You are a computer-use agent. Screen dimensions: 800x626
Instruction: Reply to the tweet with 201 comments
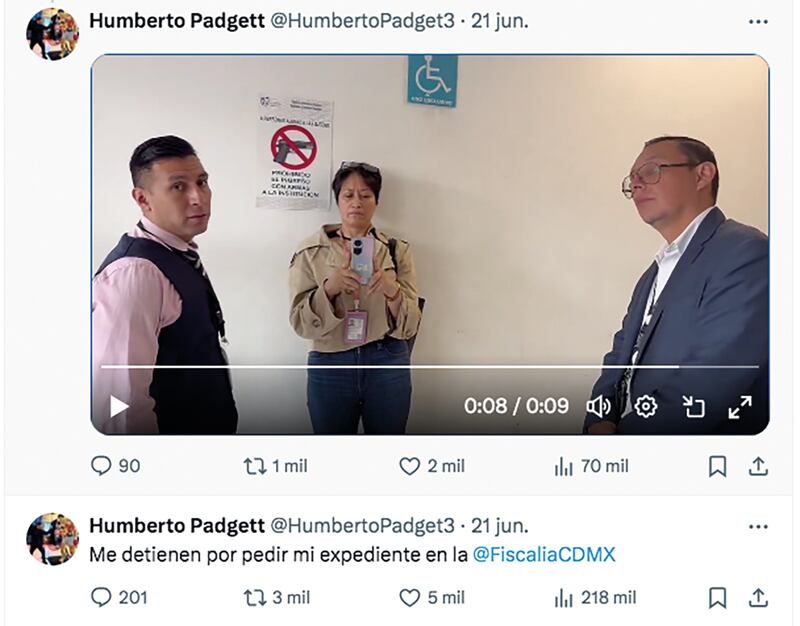(x=119, y=597)
